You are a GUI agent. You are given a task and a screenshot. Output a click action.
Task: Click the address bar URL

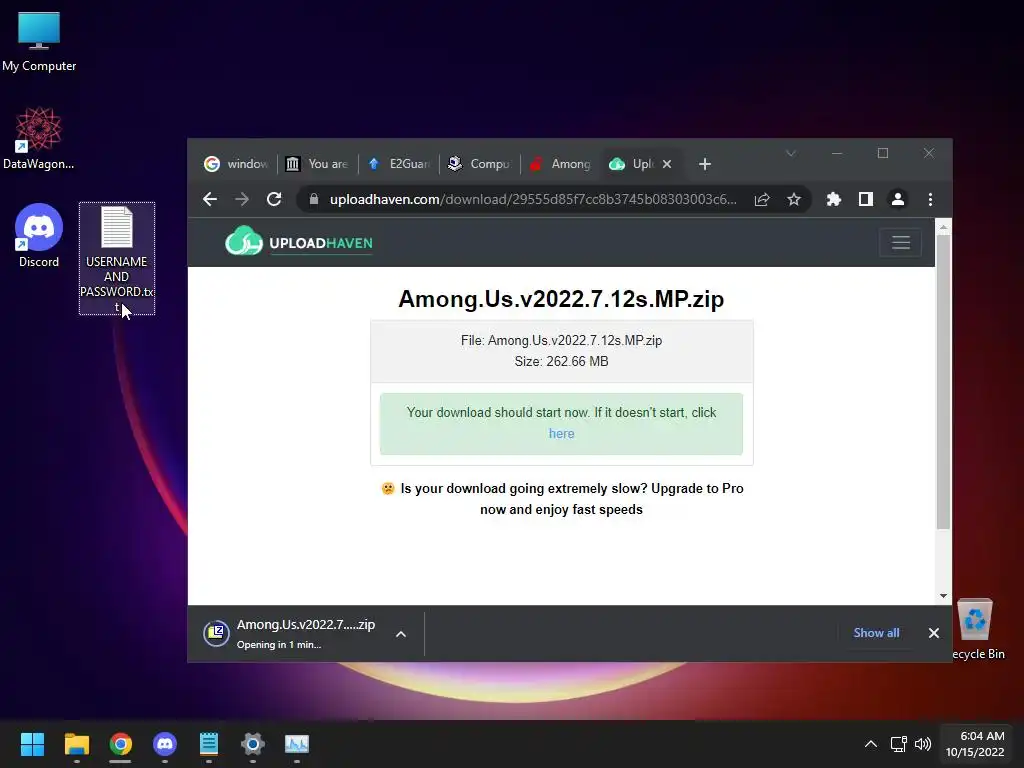click(533, 199)
